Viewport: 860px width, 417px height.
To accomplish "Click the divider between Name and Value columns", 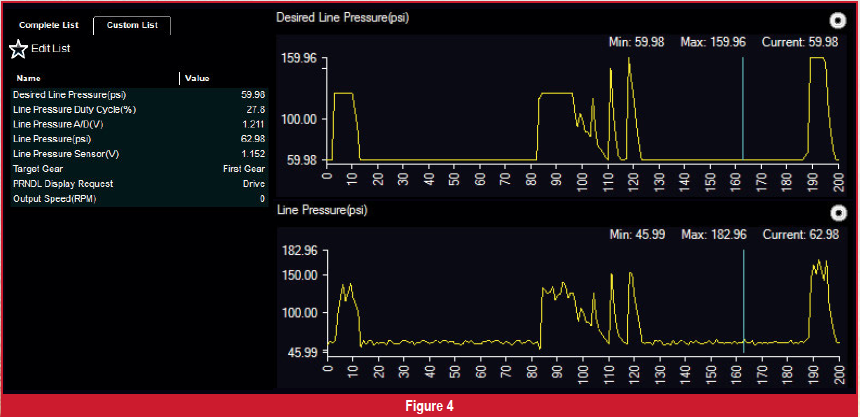I will coord(180,78).
